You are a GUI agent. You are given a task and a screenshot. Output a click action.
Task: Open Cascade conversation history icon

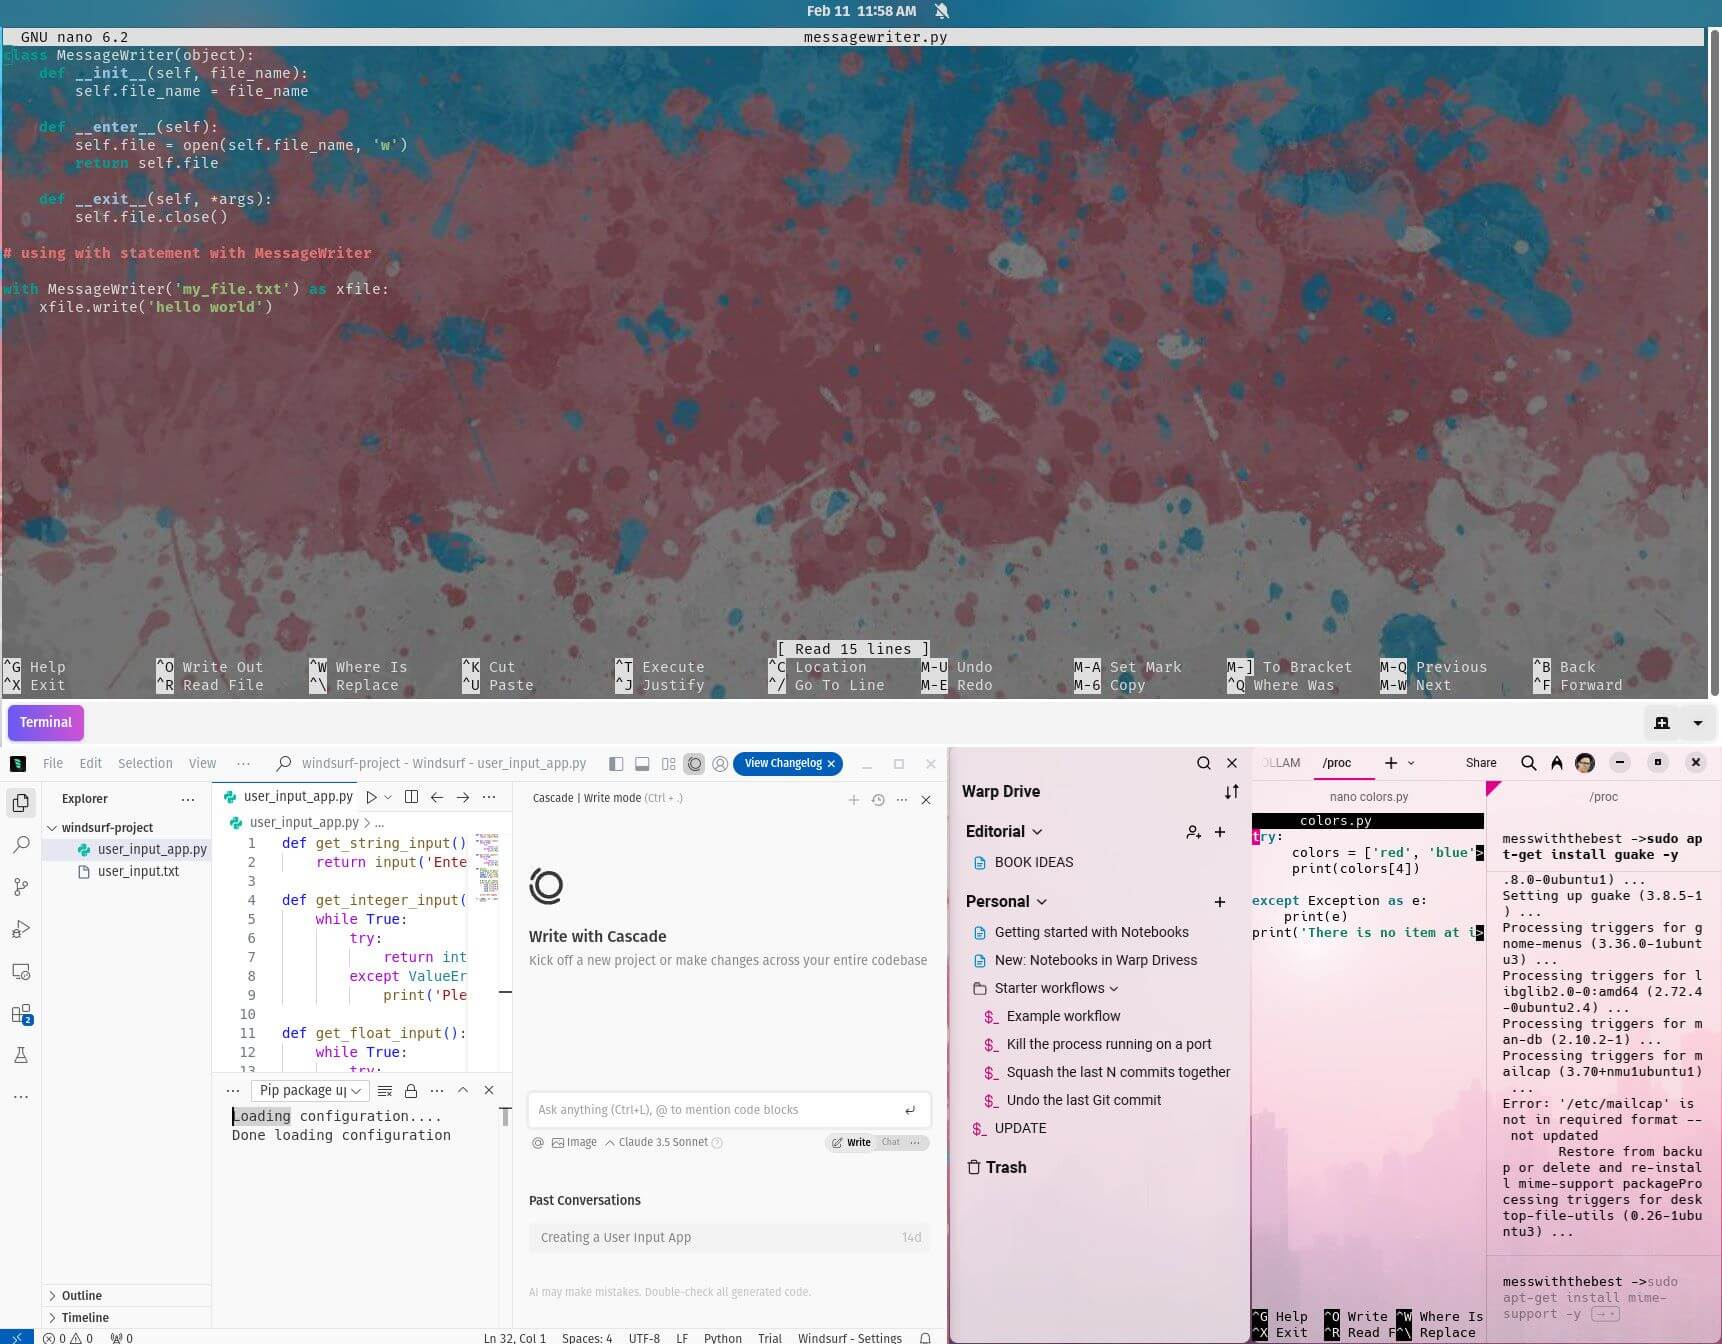click(878, 800)
